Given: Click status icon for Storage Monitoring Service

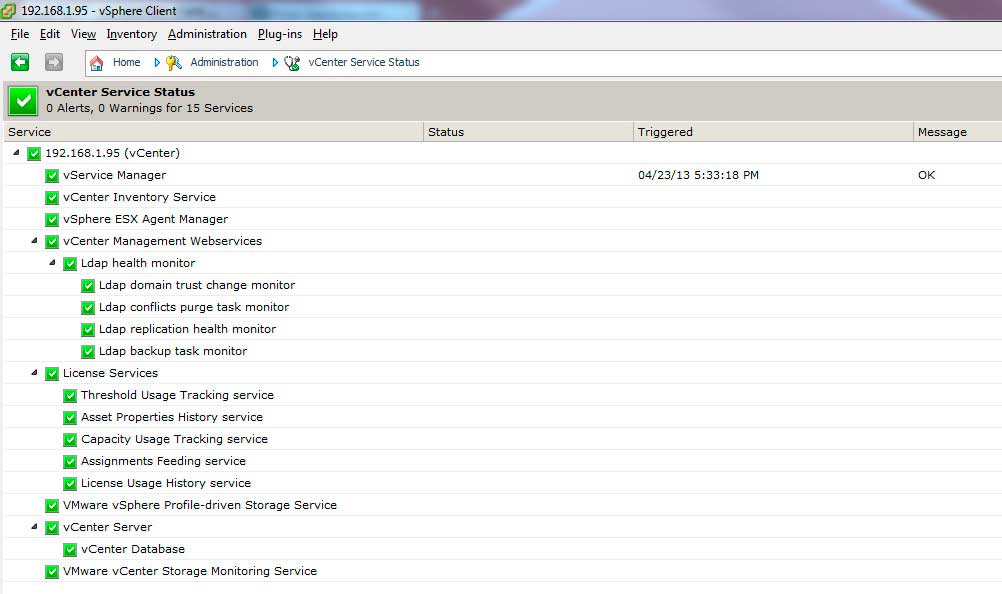Looking at the screenshot, I should (x=52, y=572).
